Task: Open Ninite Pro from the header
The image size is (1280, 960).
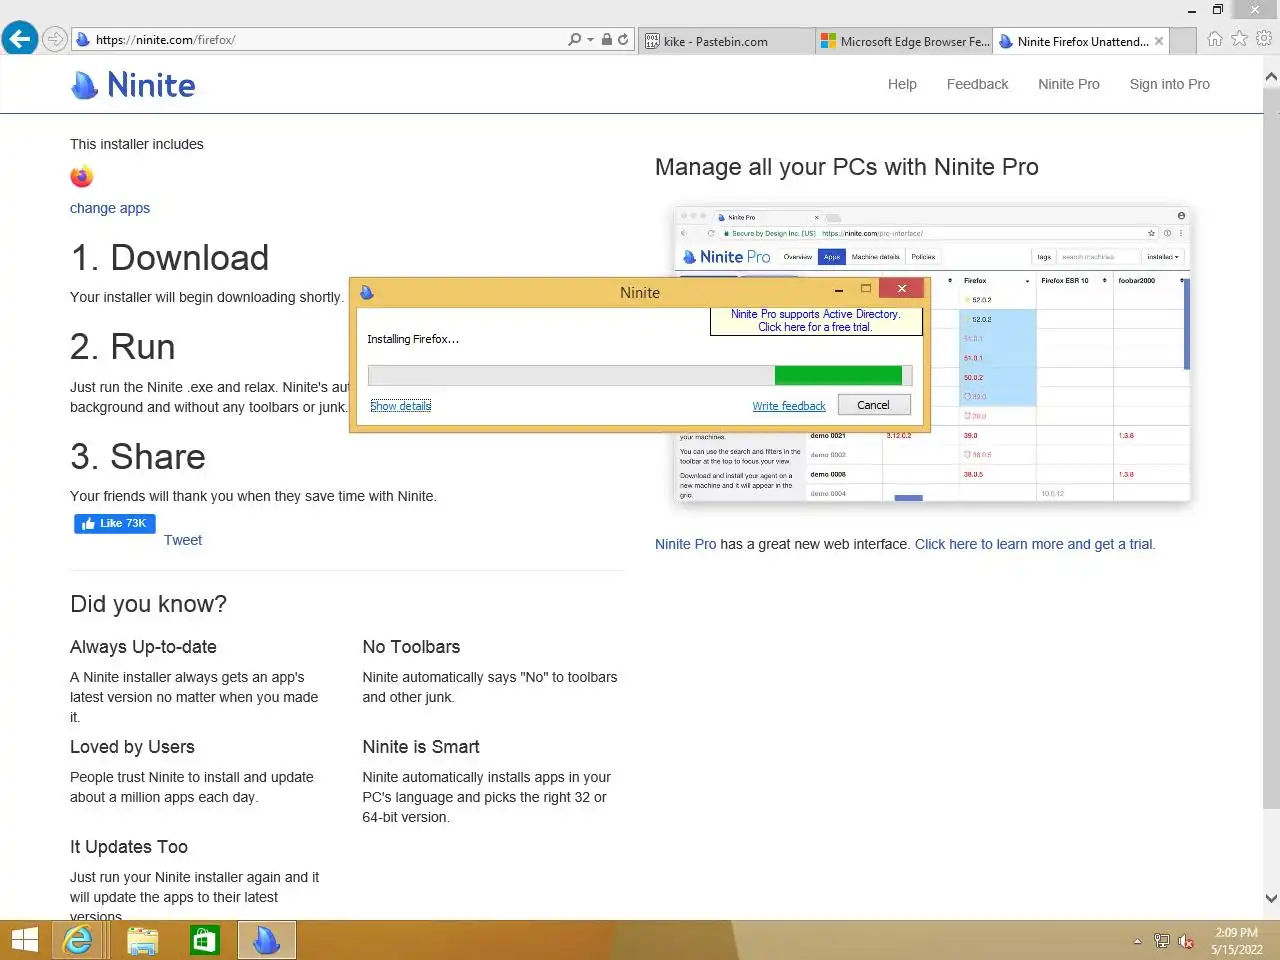Action: (x=1068, y=84)
